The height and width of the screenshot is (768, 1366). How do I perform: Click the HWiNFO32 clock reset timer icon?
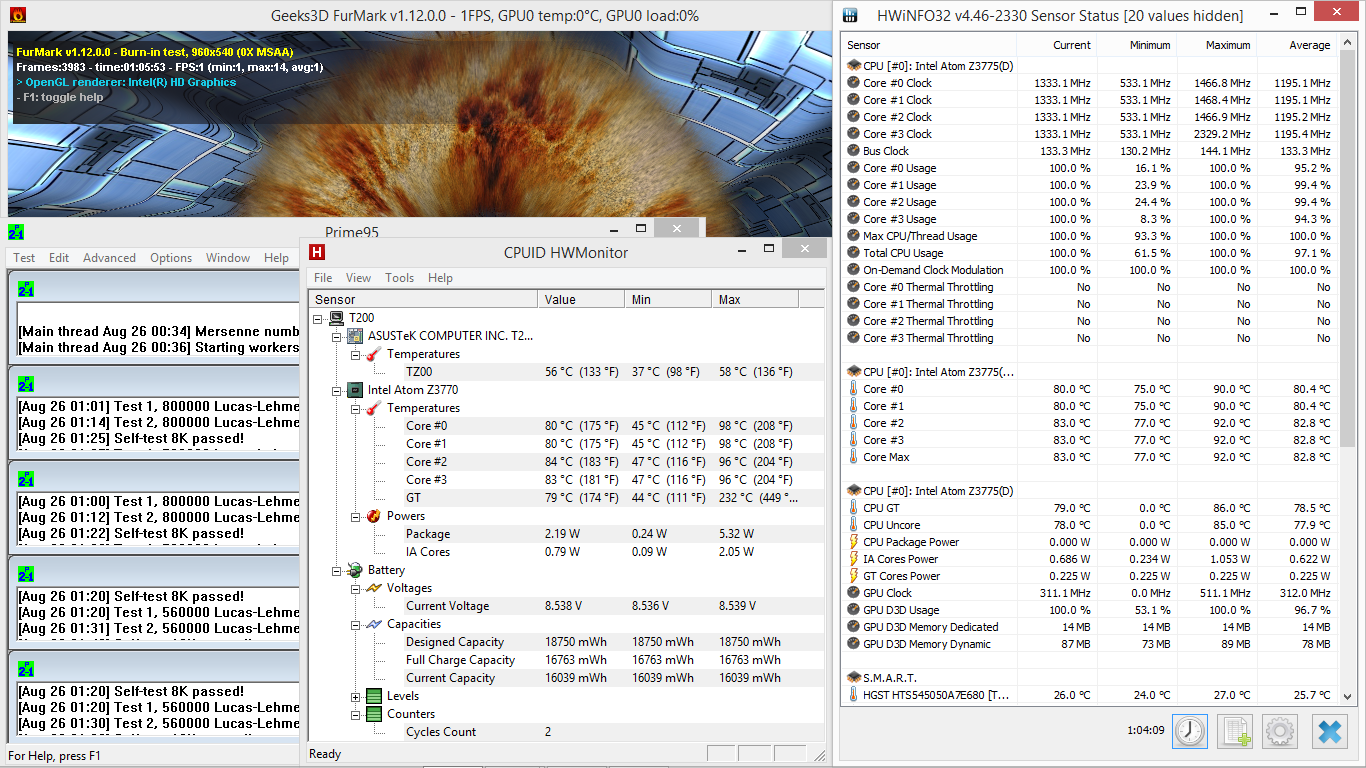coord(1190,731)
